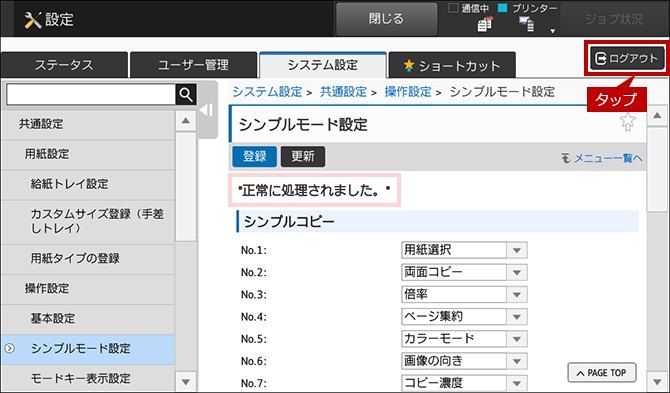Select 用紙設定 in sidebar menu
Viewport: 670px width, 393px height.
[x=88, y=154]
